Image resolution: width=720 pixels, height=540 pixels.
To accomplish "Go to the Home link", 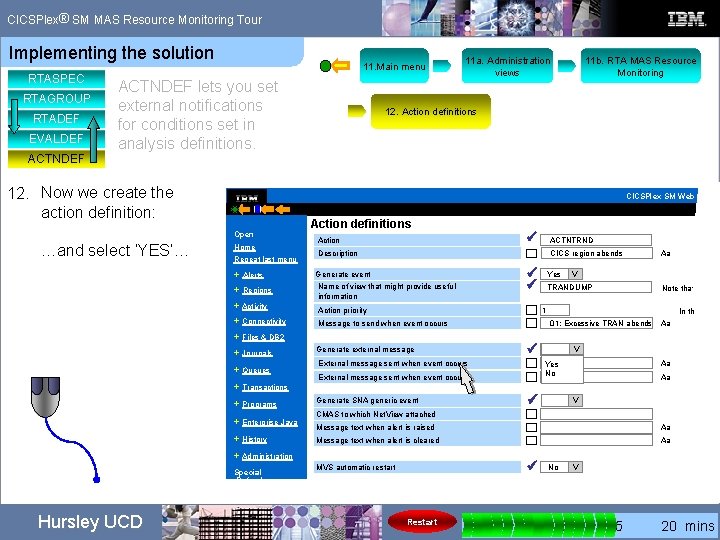I will (x=244, y=247).
